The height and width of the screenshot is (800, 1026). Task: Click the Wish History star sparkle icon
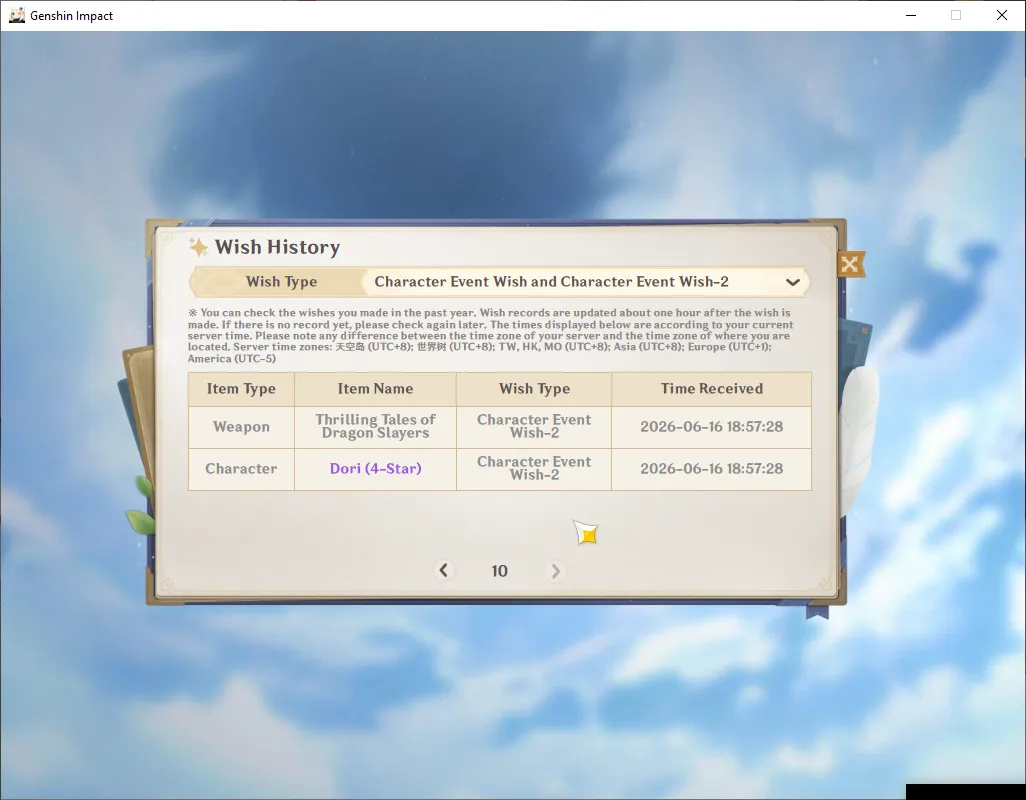pos(198,247)
